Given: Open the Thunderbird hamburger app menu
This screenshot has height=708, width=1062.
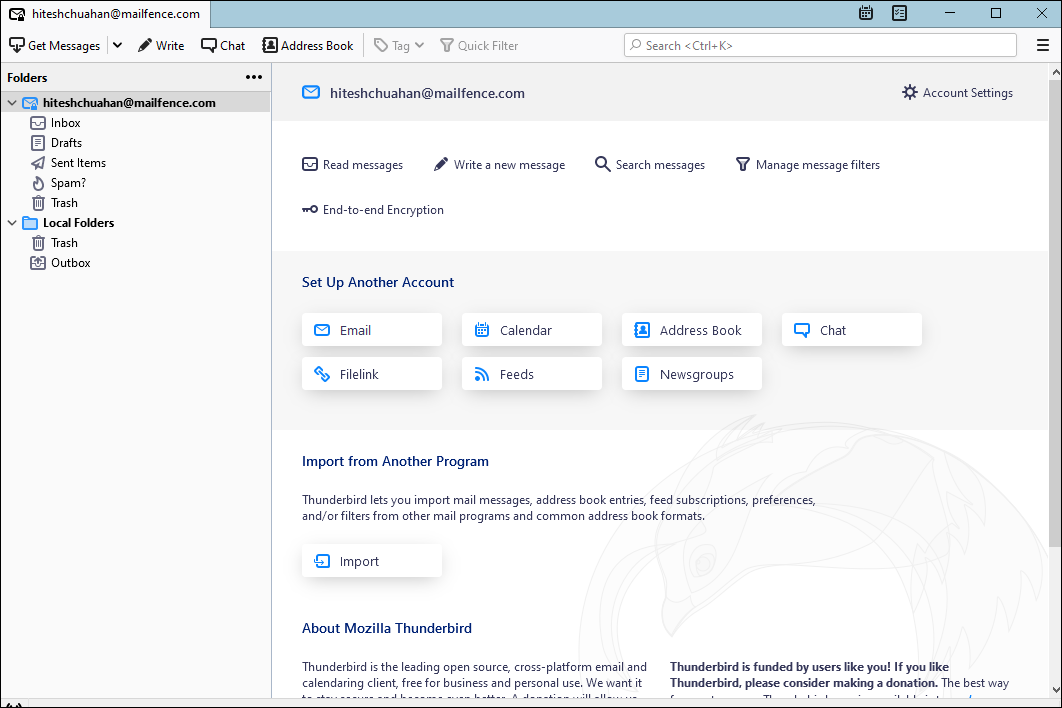Looking at the screenshot, I should (x=1043, y=45).
